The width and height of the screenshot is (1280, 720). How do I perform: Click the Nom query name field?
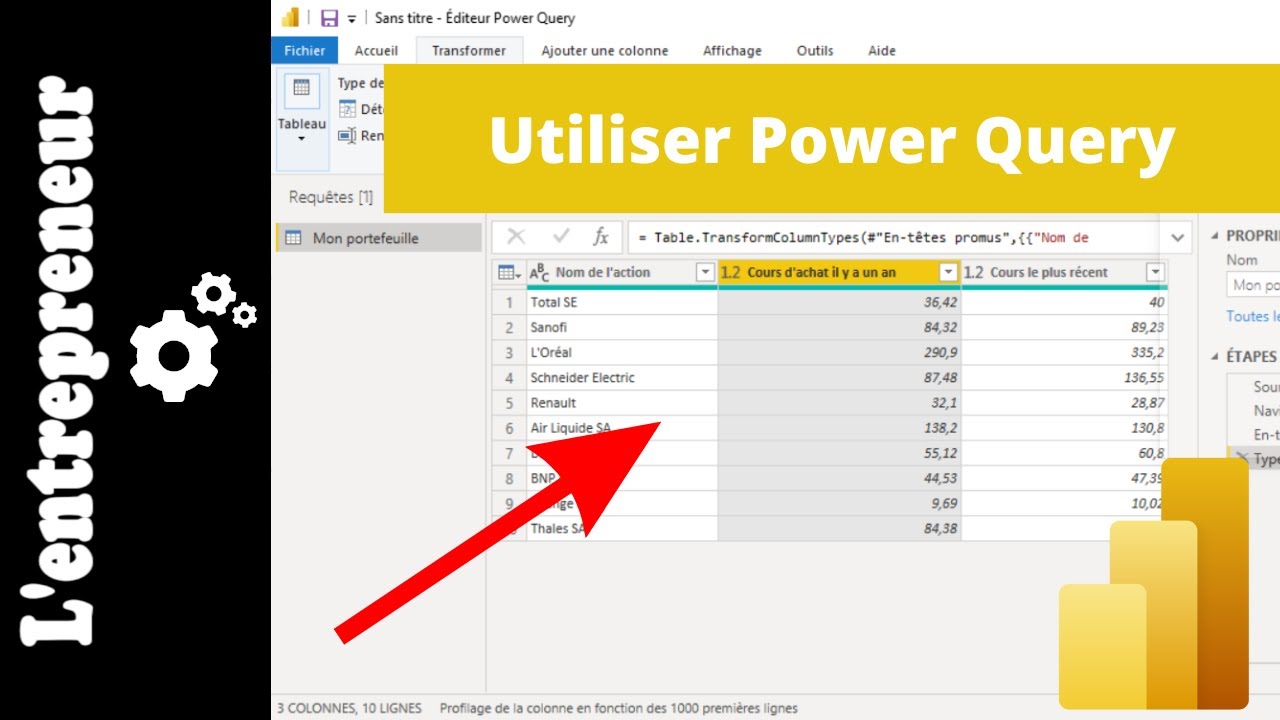point(1253,285)
